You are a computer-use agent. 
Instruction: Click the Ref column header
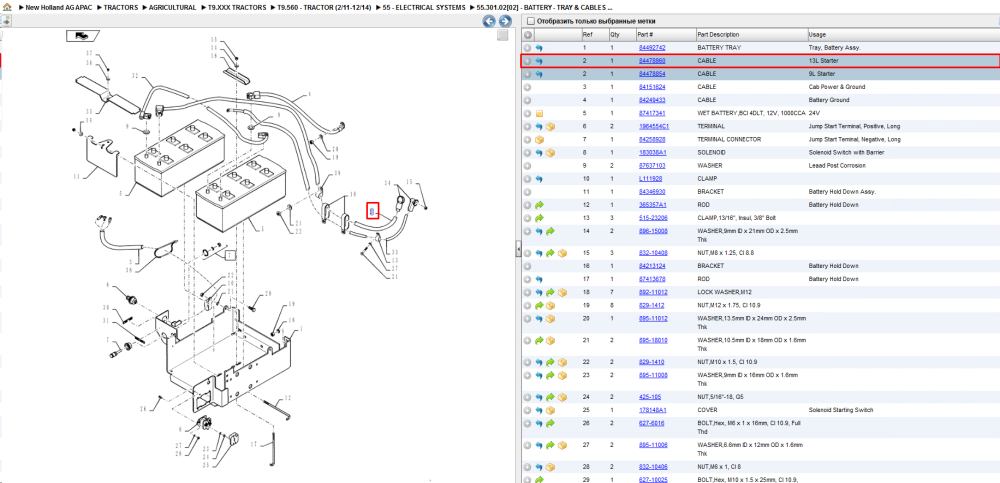[594, 34]
